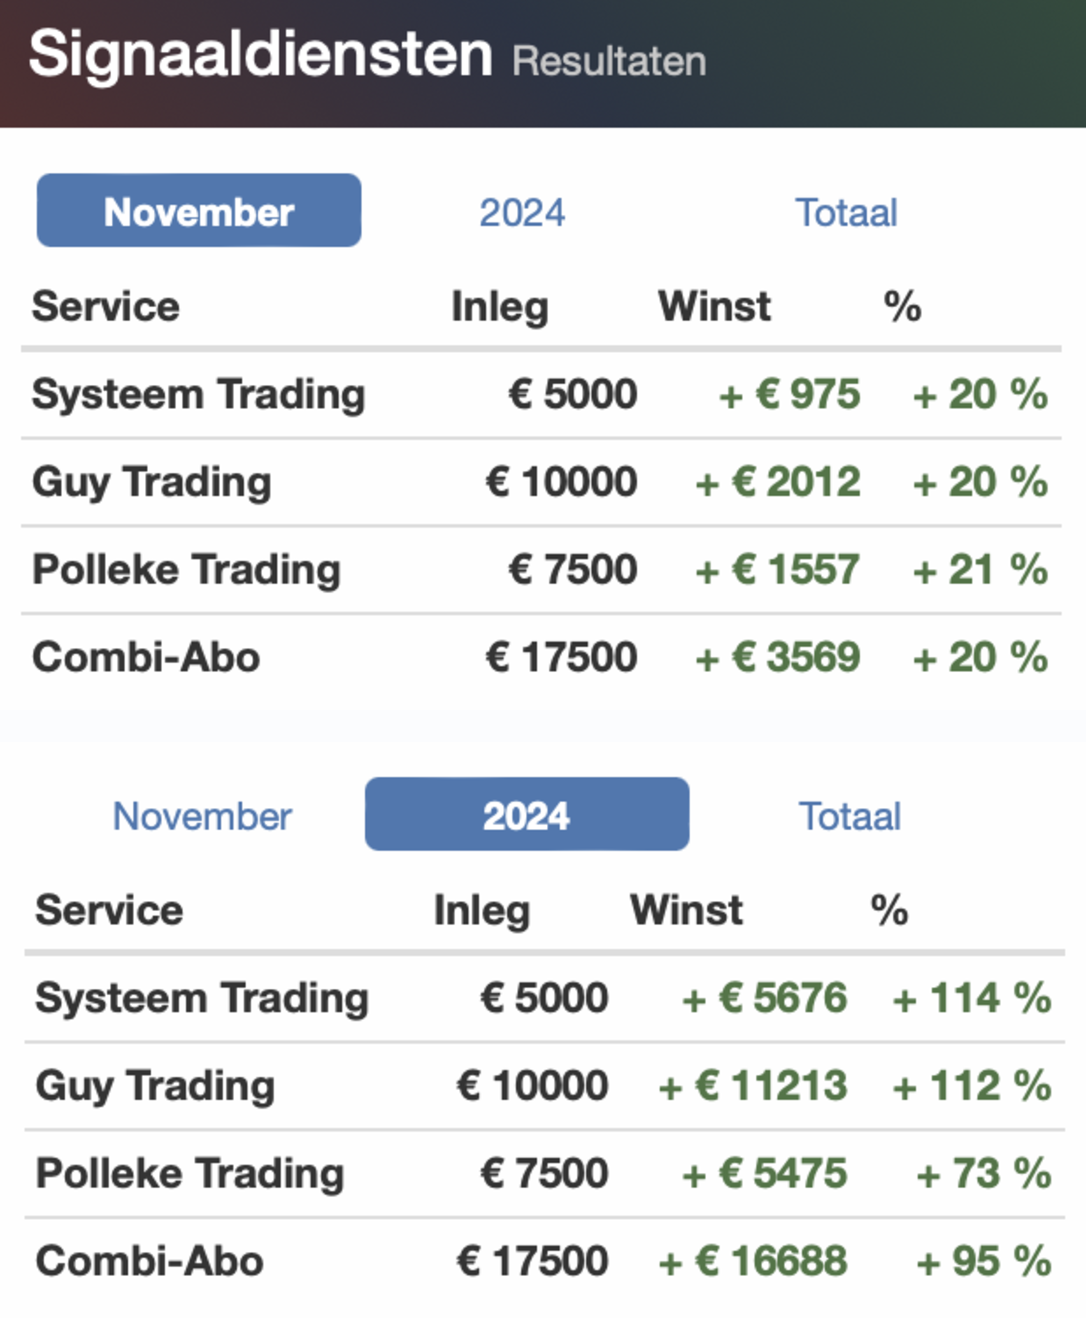Select Combi-Abo row with € 3569 profit
Screen dimensions: 1086x1318
pos(541,658)
